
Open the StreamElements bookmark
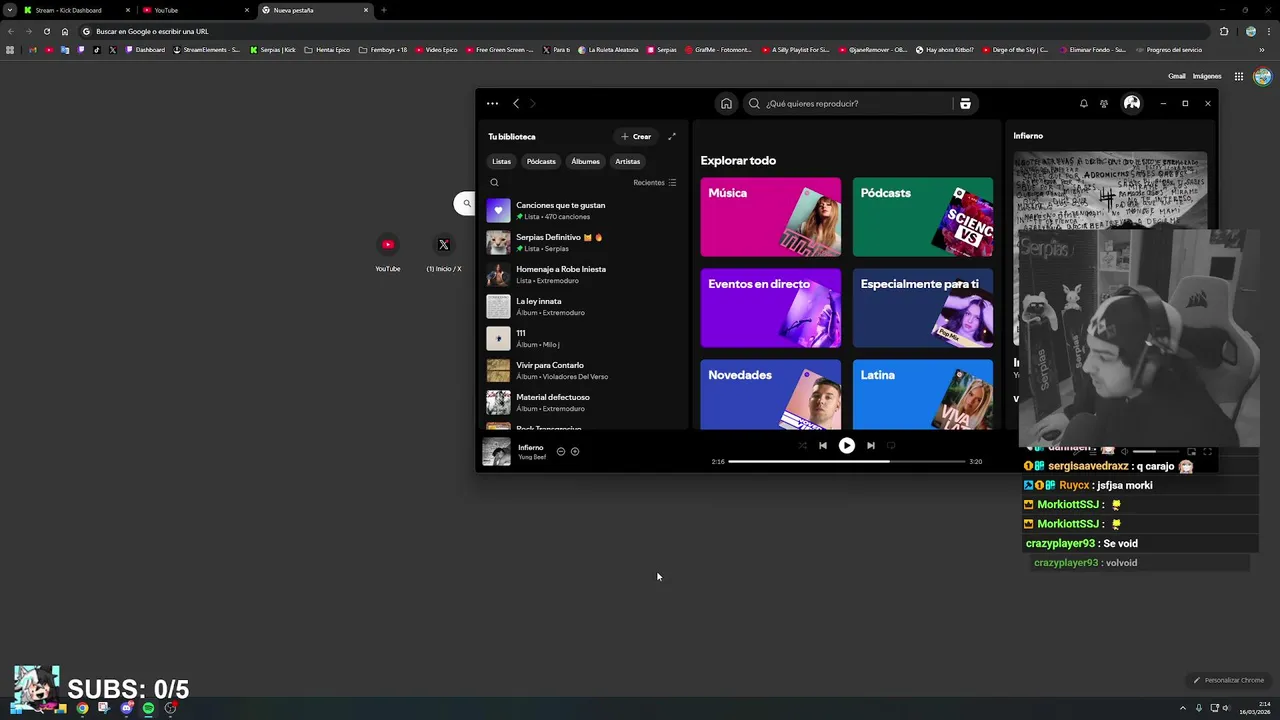pyautogui.click(x=207, y=50)
